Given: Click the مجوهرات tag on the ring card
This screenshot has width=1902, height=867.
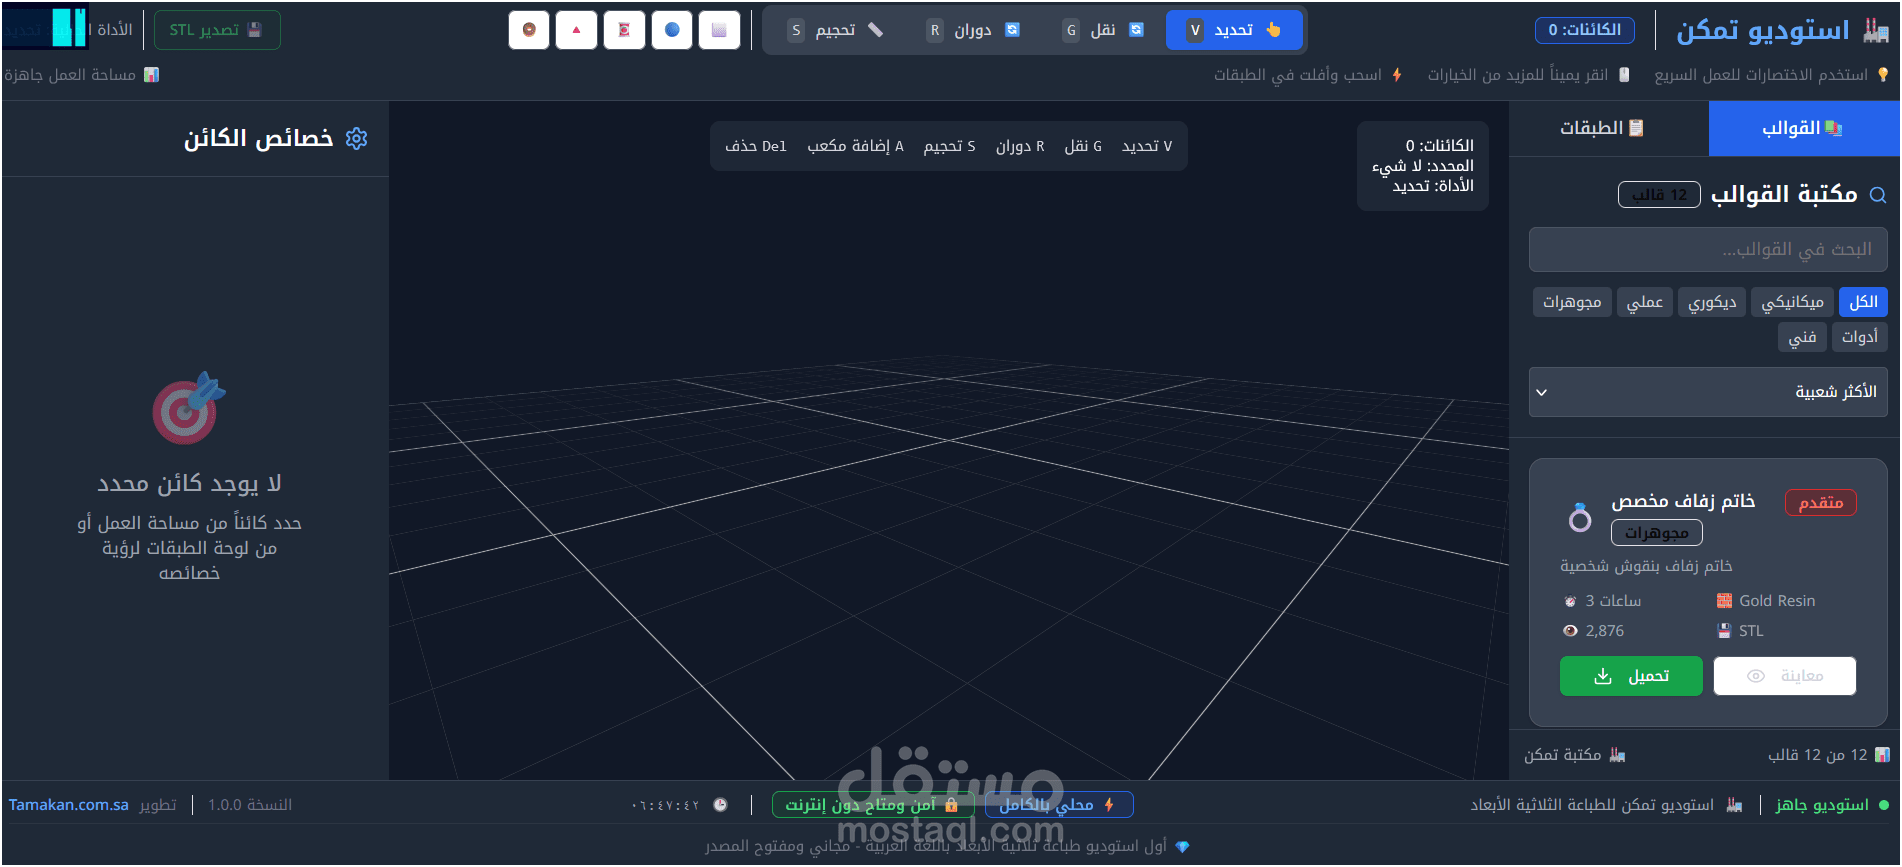Looking at the screenshot, I should (x=1657, y=533).
